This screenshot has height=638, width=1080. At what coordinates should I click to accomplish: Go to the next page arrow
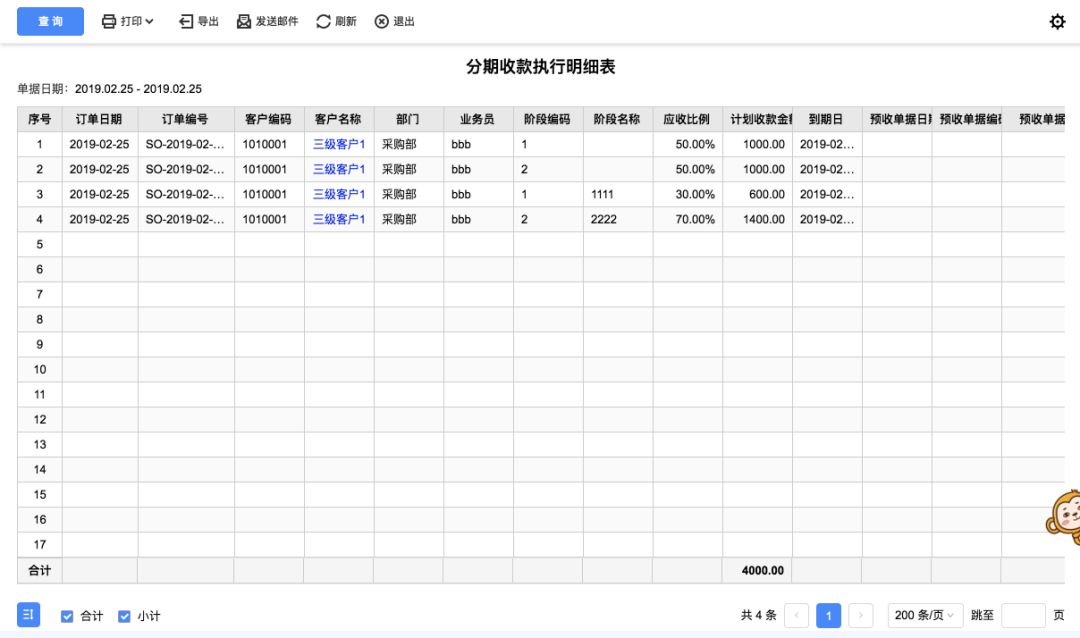click(x=861, y=615)
